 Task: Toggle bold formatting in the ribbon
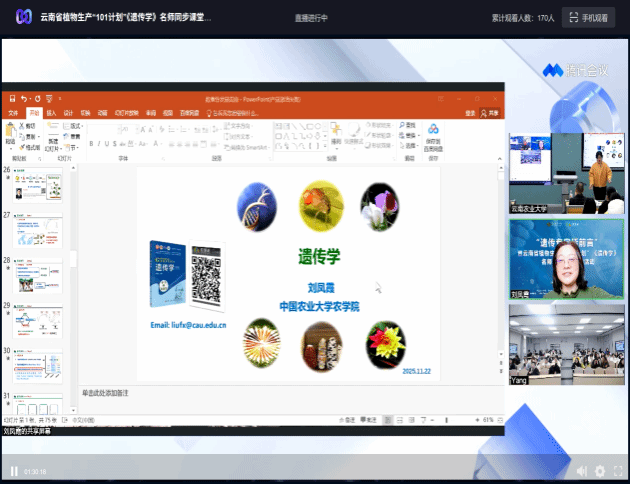point(90,143)
